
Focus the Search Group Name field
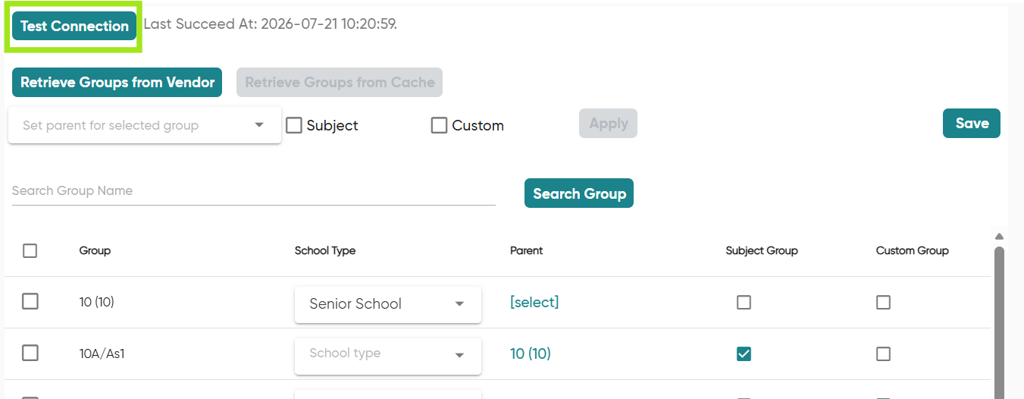(253, 191)
